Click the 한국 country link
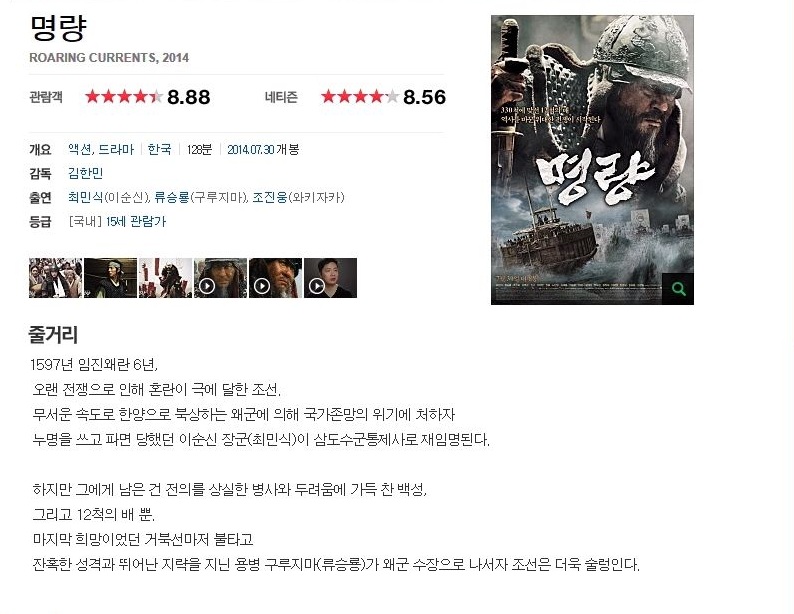 pyautogui.click(x=160, y=149)
